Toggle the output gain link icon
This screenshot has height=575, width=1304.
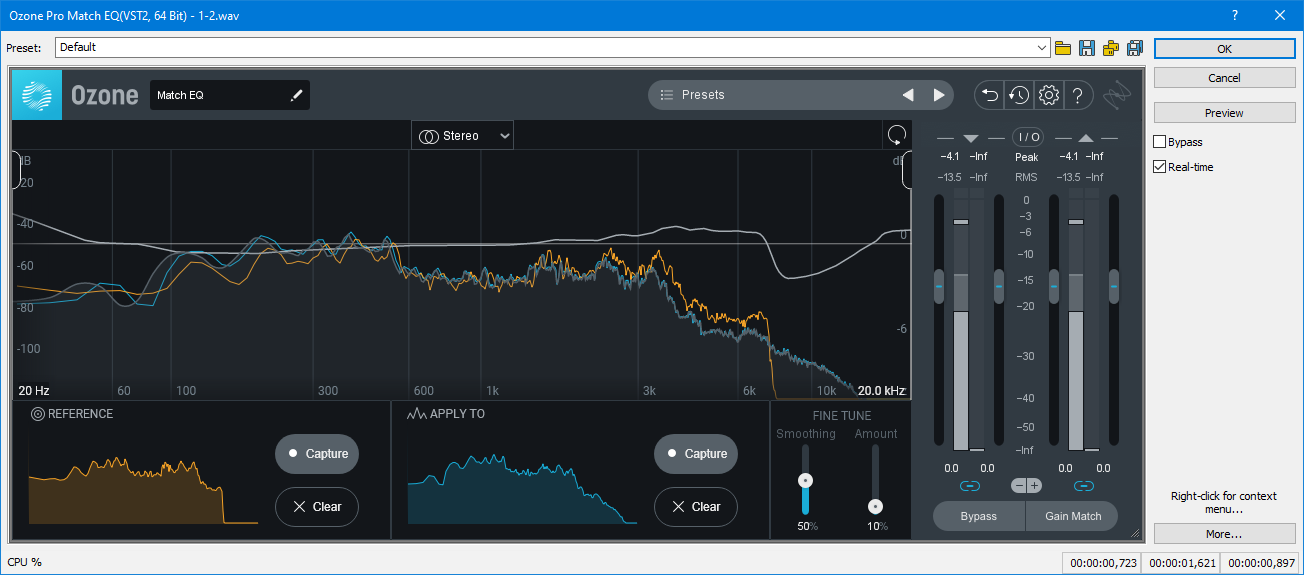[x=1084, y=486]
